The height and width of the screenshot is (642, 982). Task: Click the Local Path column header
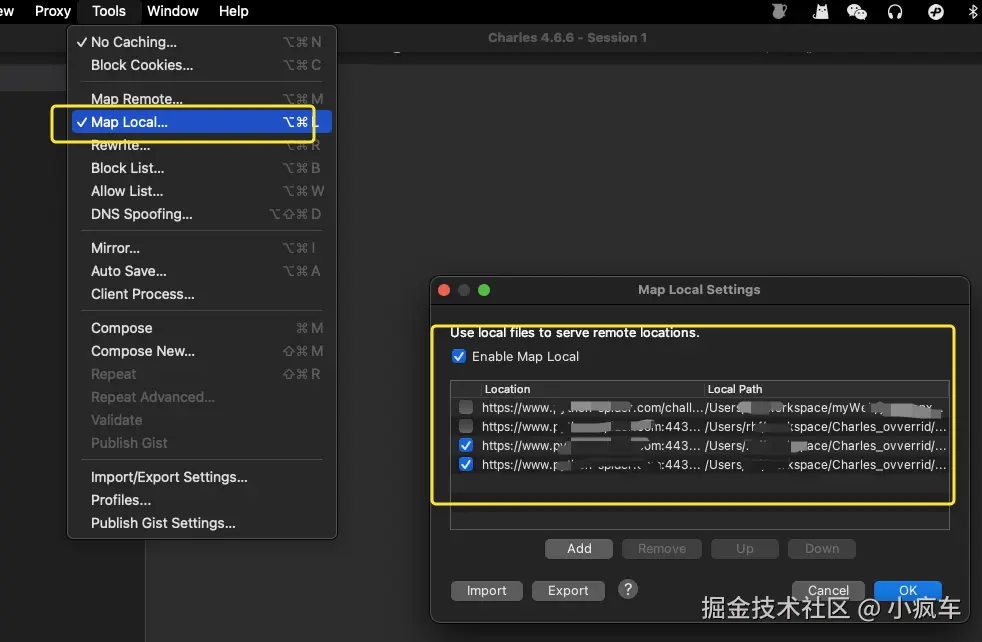[x=827, y=389]
